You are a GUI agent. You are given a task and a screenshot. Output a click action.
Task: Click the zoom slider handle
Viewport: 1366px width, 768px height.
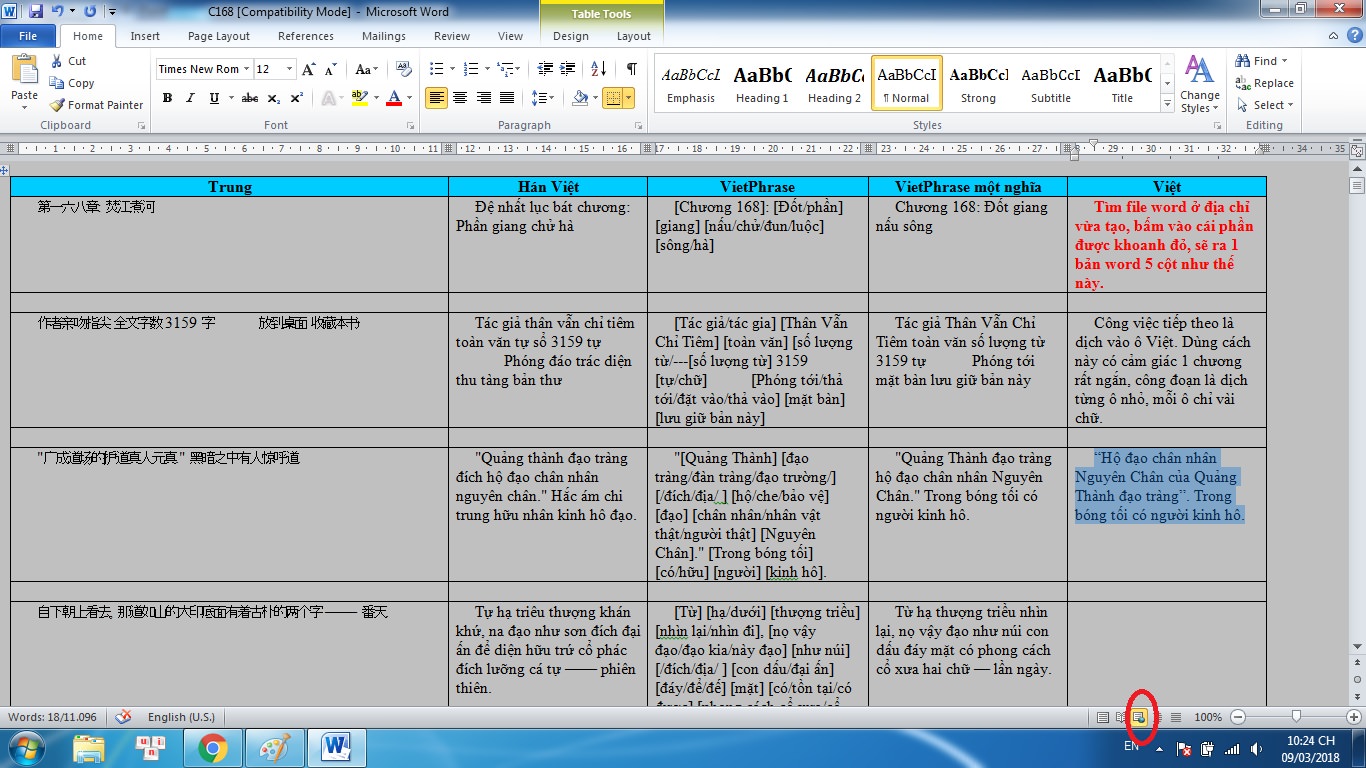tap(1296, 717)
